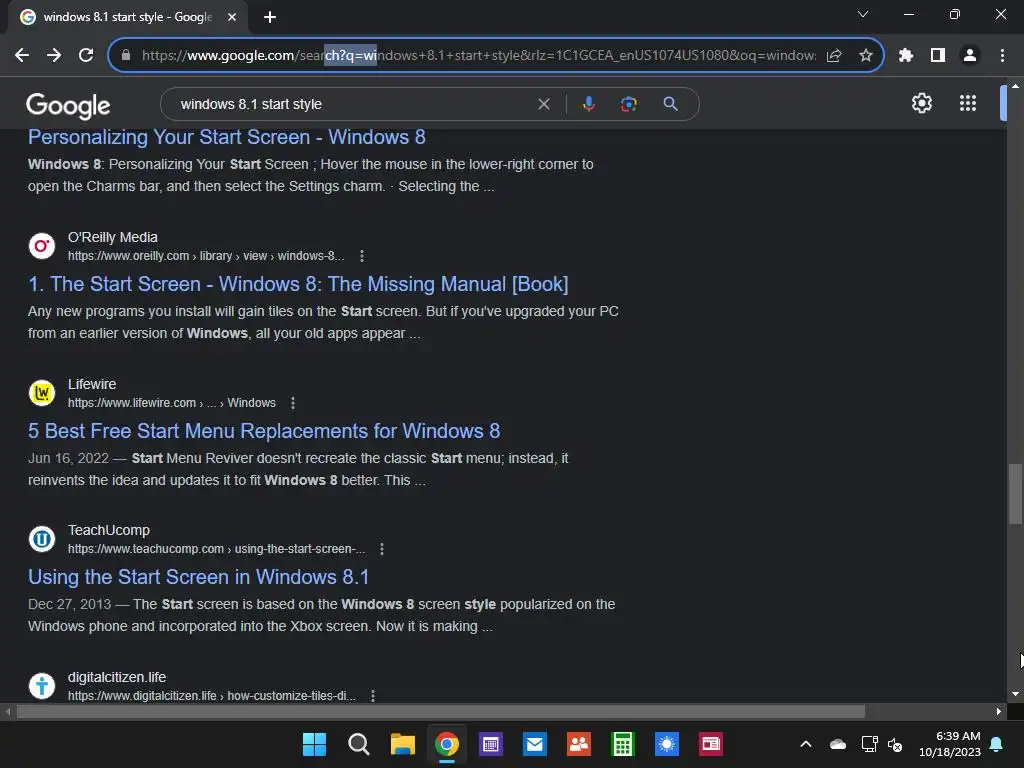Reload the current page
Screen dimensions: 1024x768
86,56
